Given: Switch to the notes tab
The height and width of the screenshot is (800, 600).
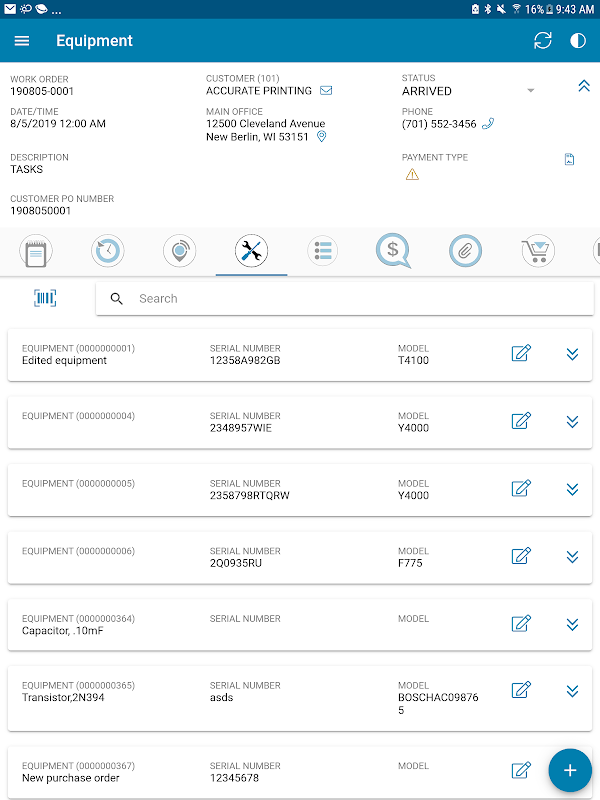Looking at the screenshot, I should [x=36, y=251].
